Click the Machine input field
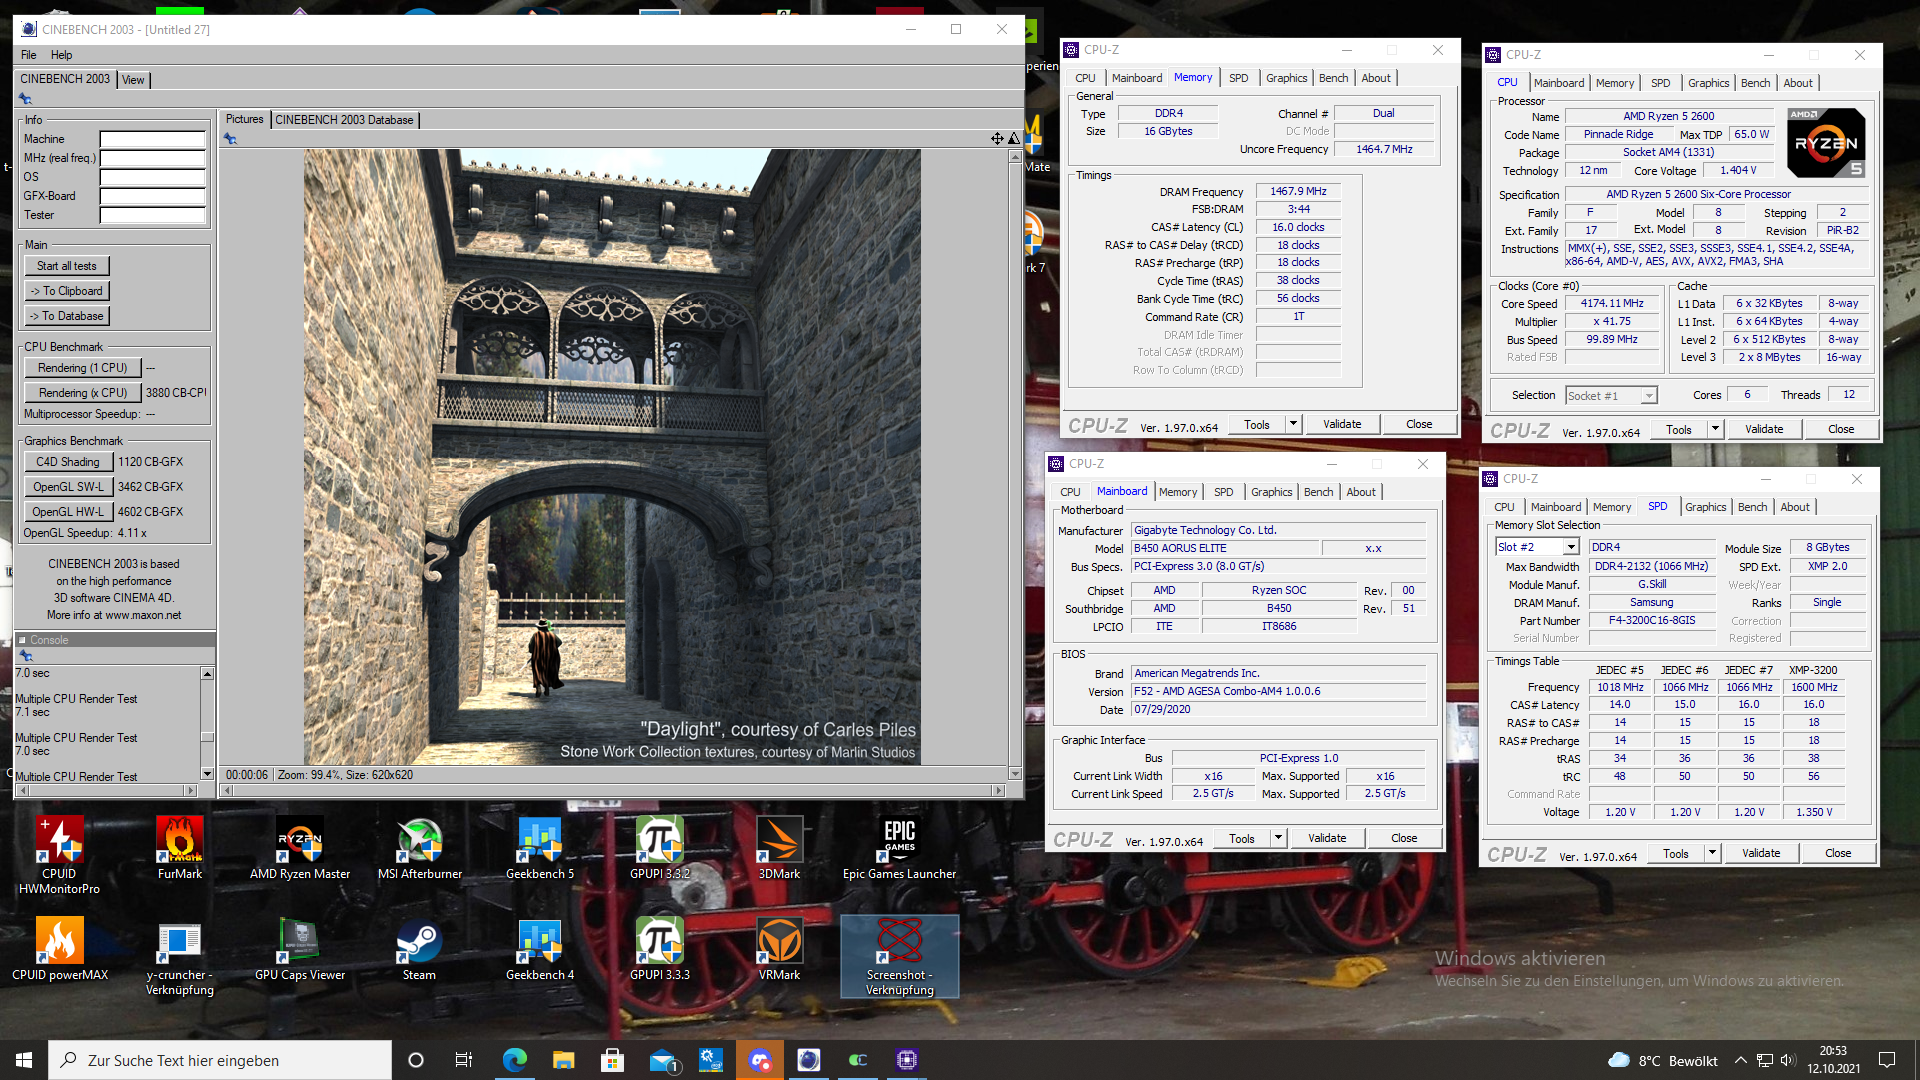 152,139
